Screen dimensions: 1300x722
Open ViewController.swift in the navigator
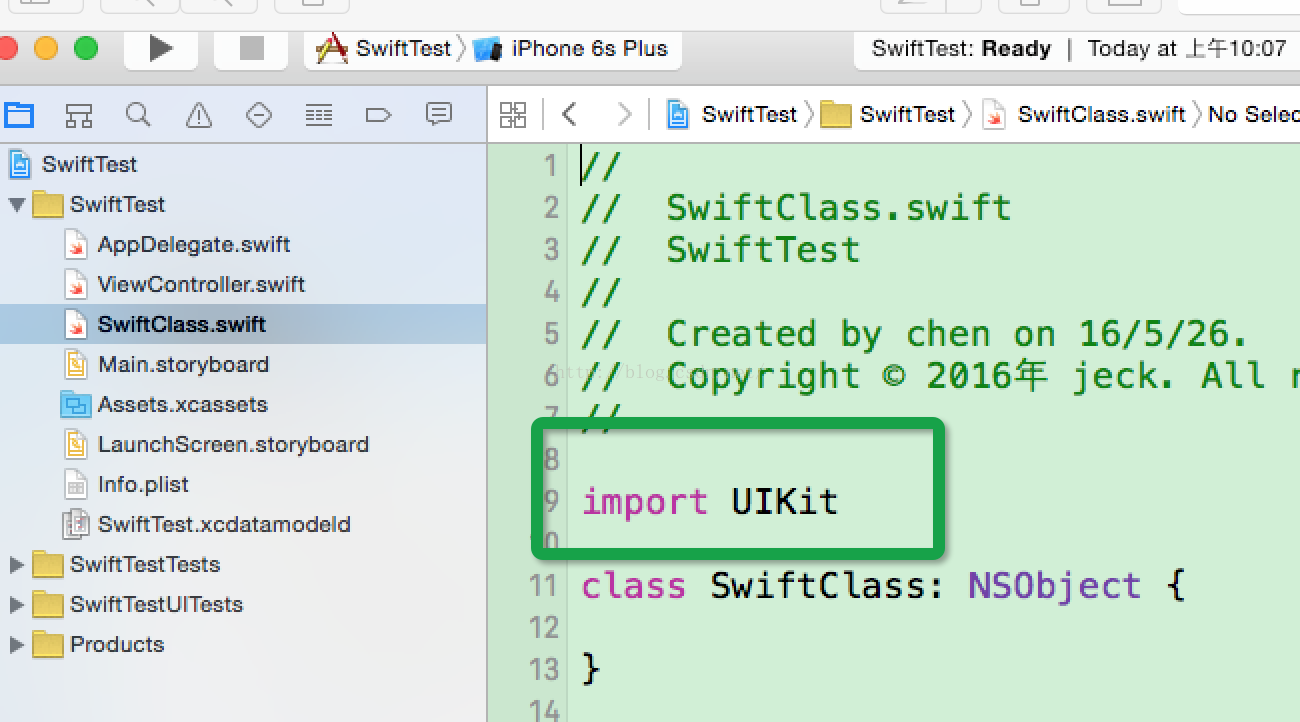pos(243,284)
